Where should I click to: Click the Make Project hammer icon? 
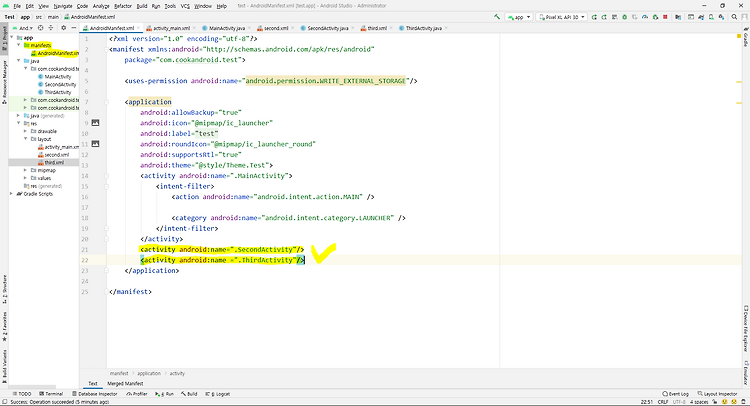[497, 17]
